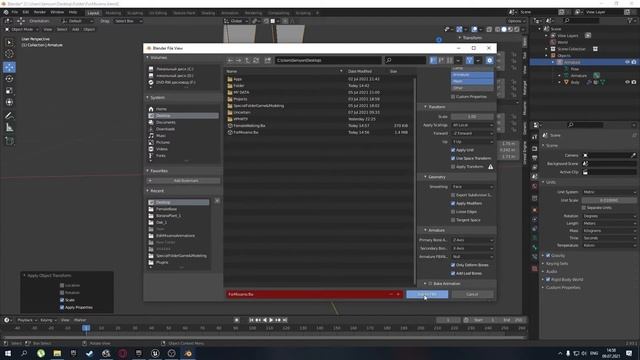This screenshot has height=360, width=640.
Task: Open Up axis dropdown
Action: click(x=472, y=142)
